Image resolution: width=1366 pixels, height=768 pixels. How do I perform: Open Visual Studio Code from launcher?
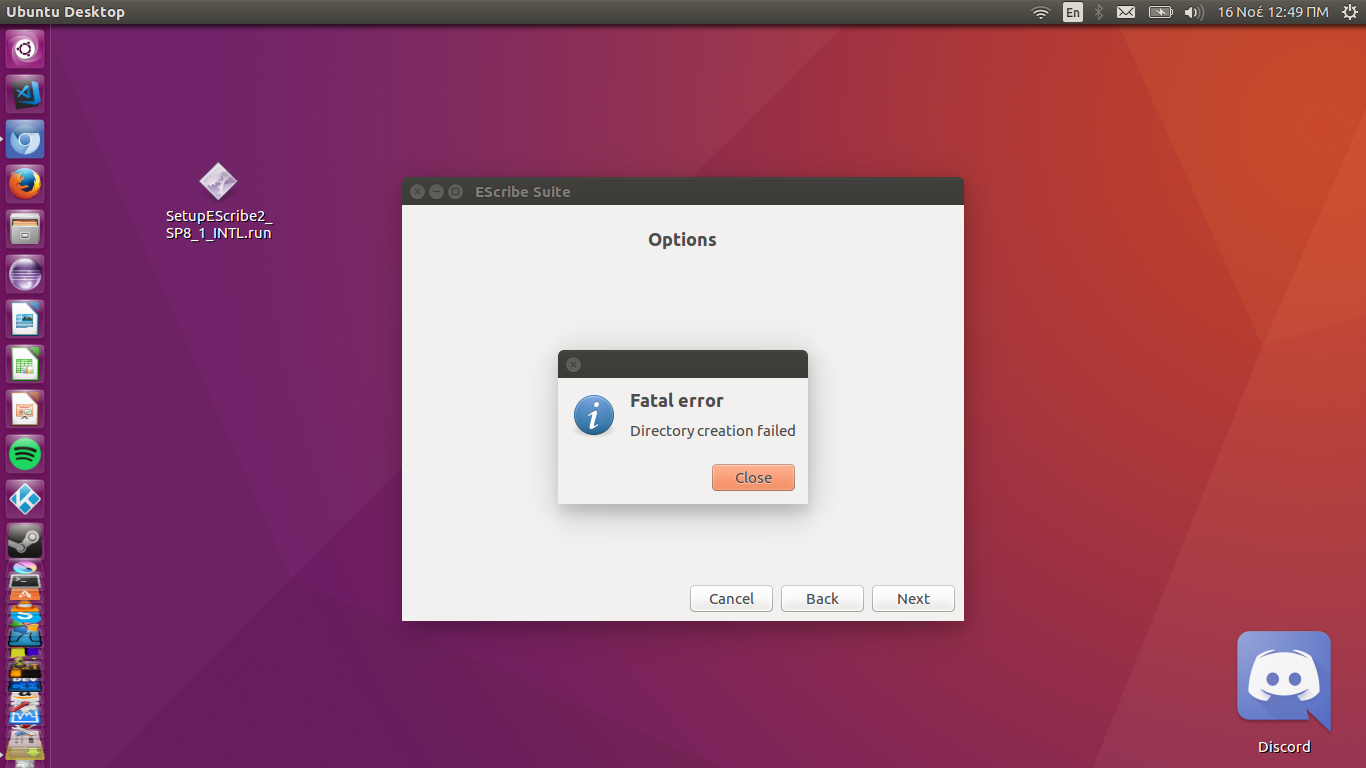(x=25, y=95)
